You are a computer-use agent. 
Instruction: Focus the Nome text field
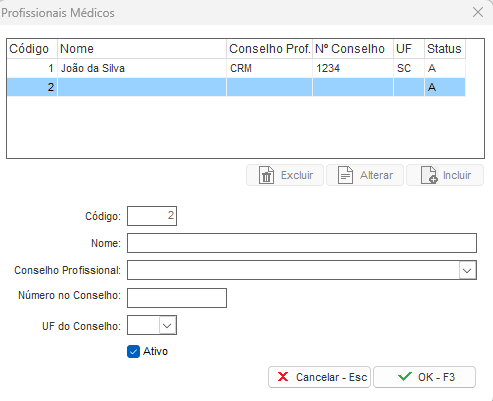pos(302,243)
